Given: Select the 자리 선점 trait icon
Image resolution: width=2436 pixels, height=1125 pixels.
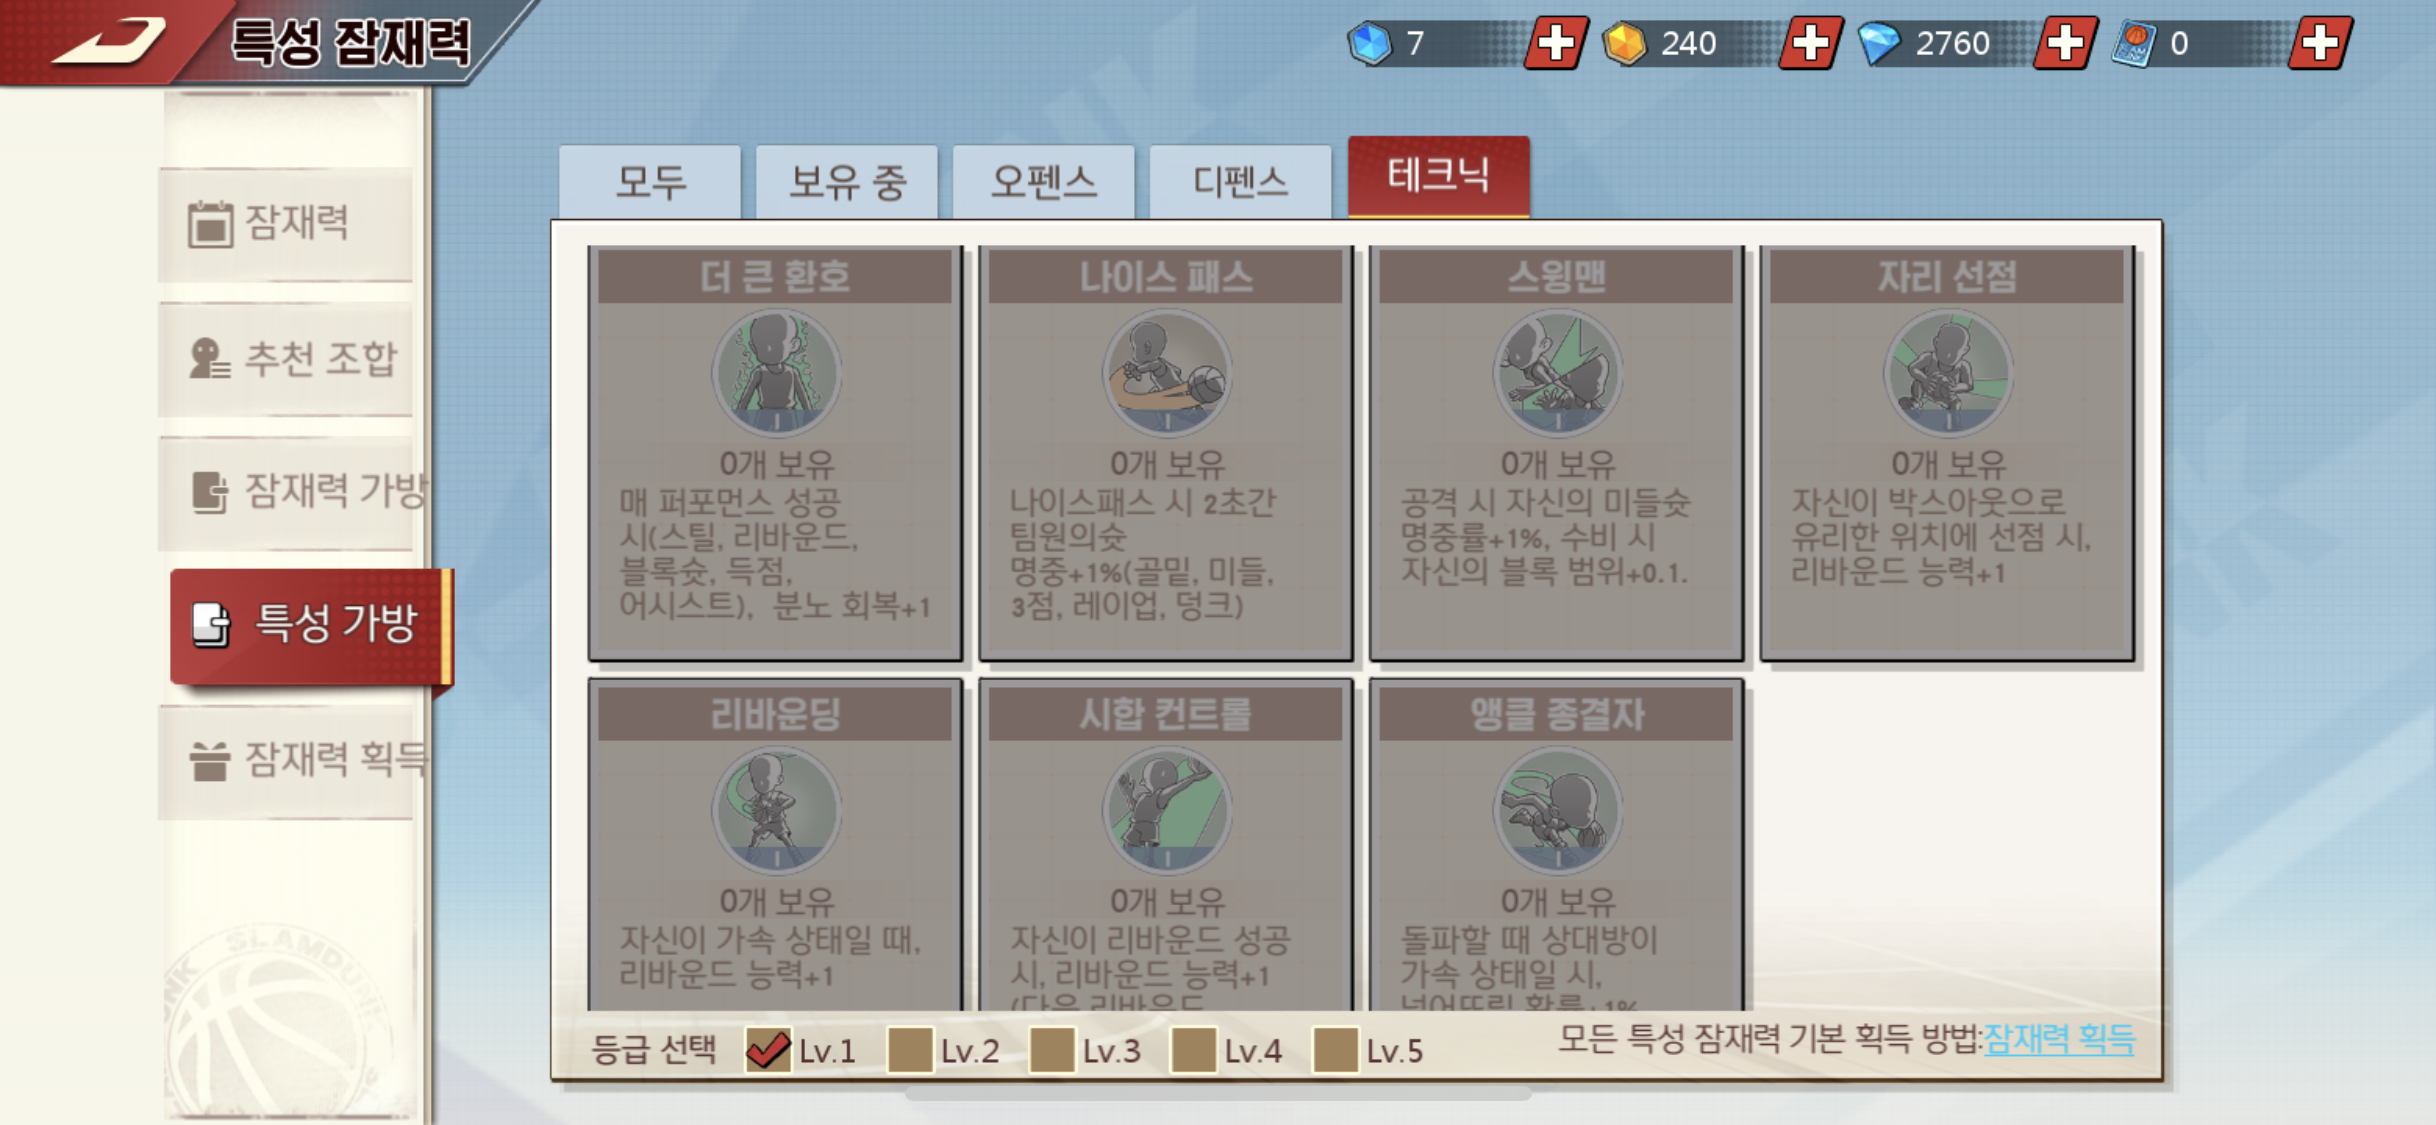Looking at the screenshot, I should 1948,372.
